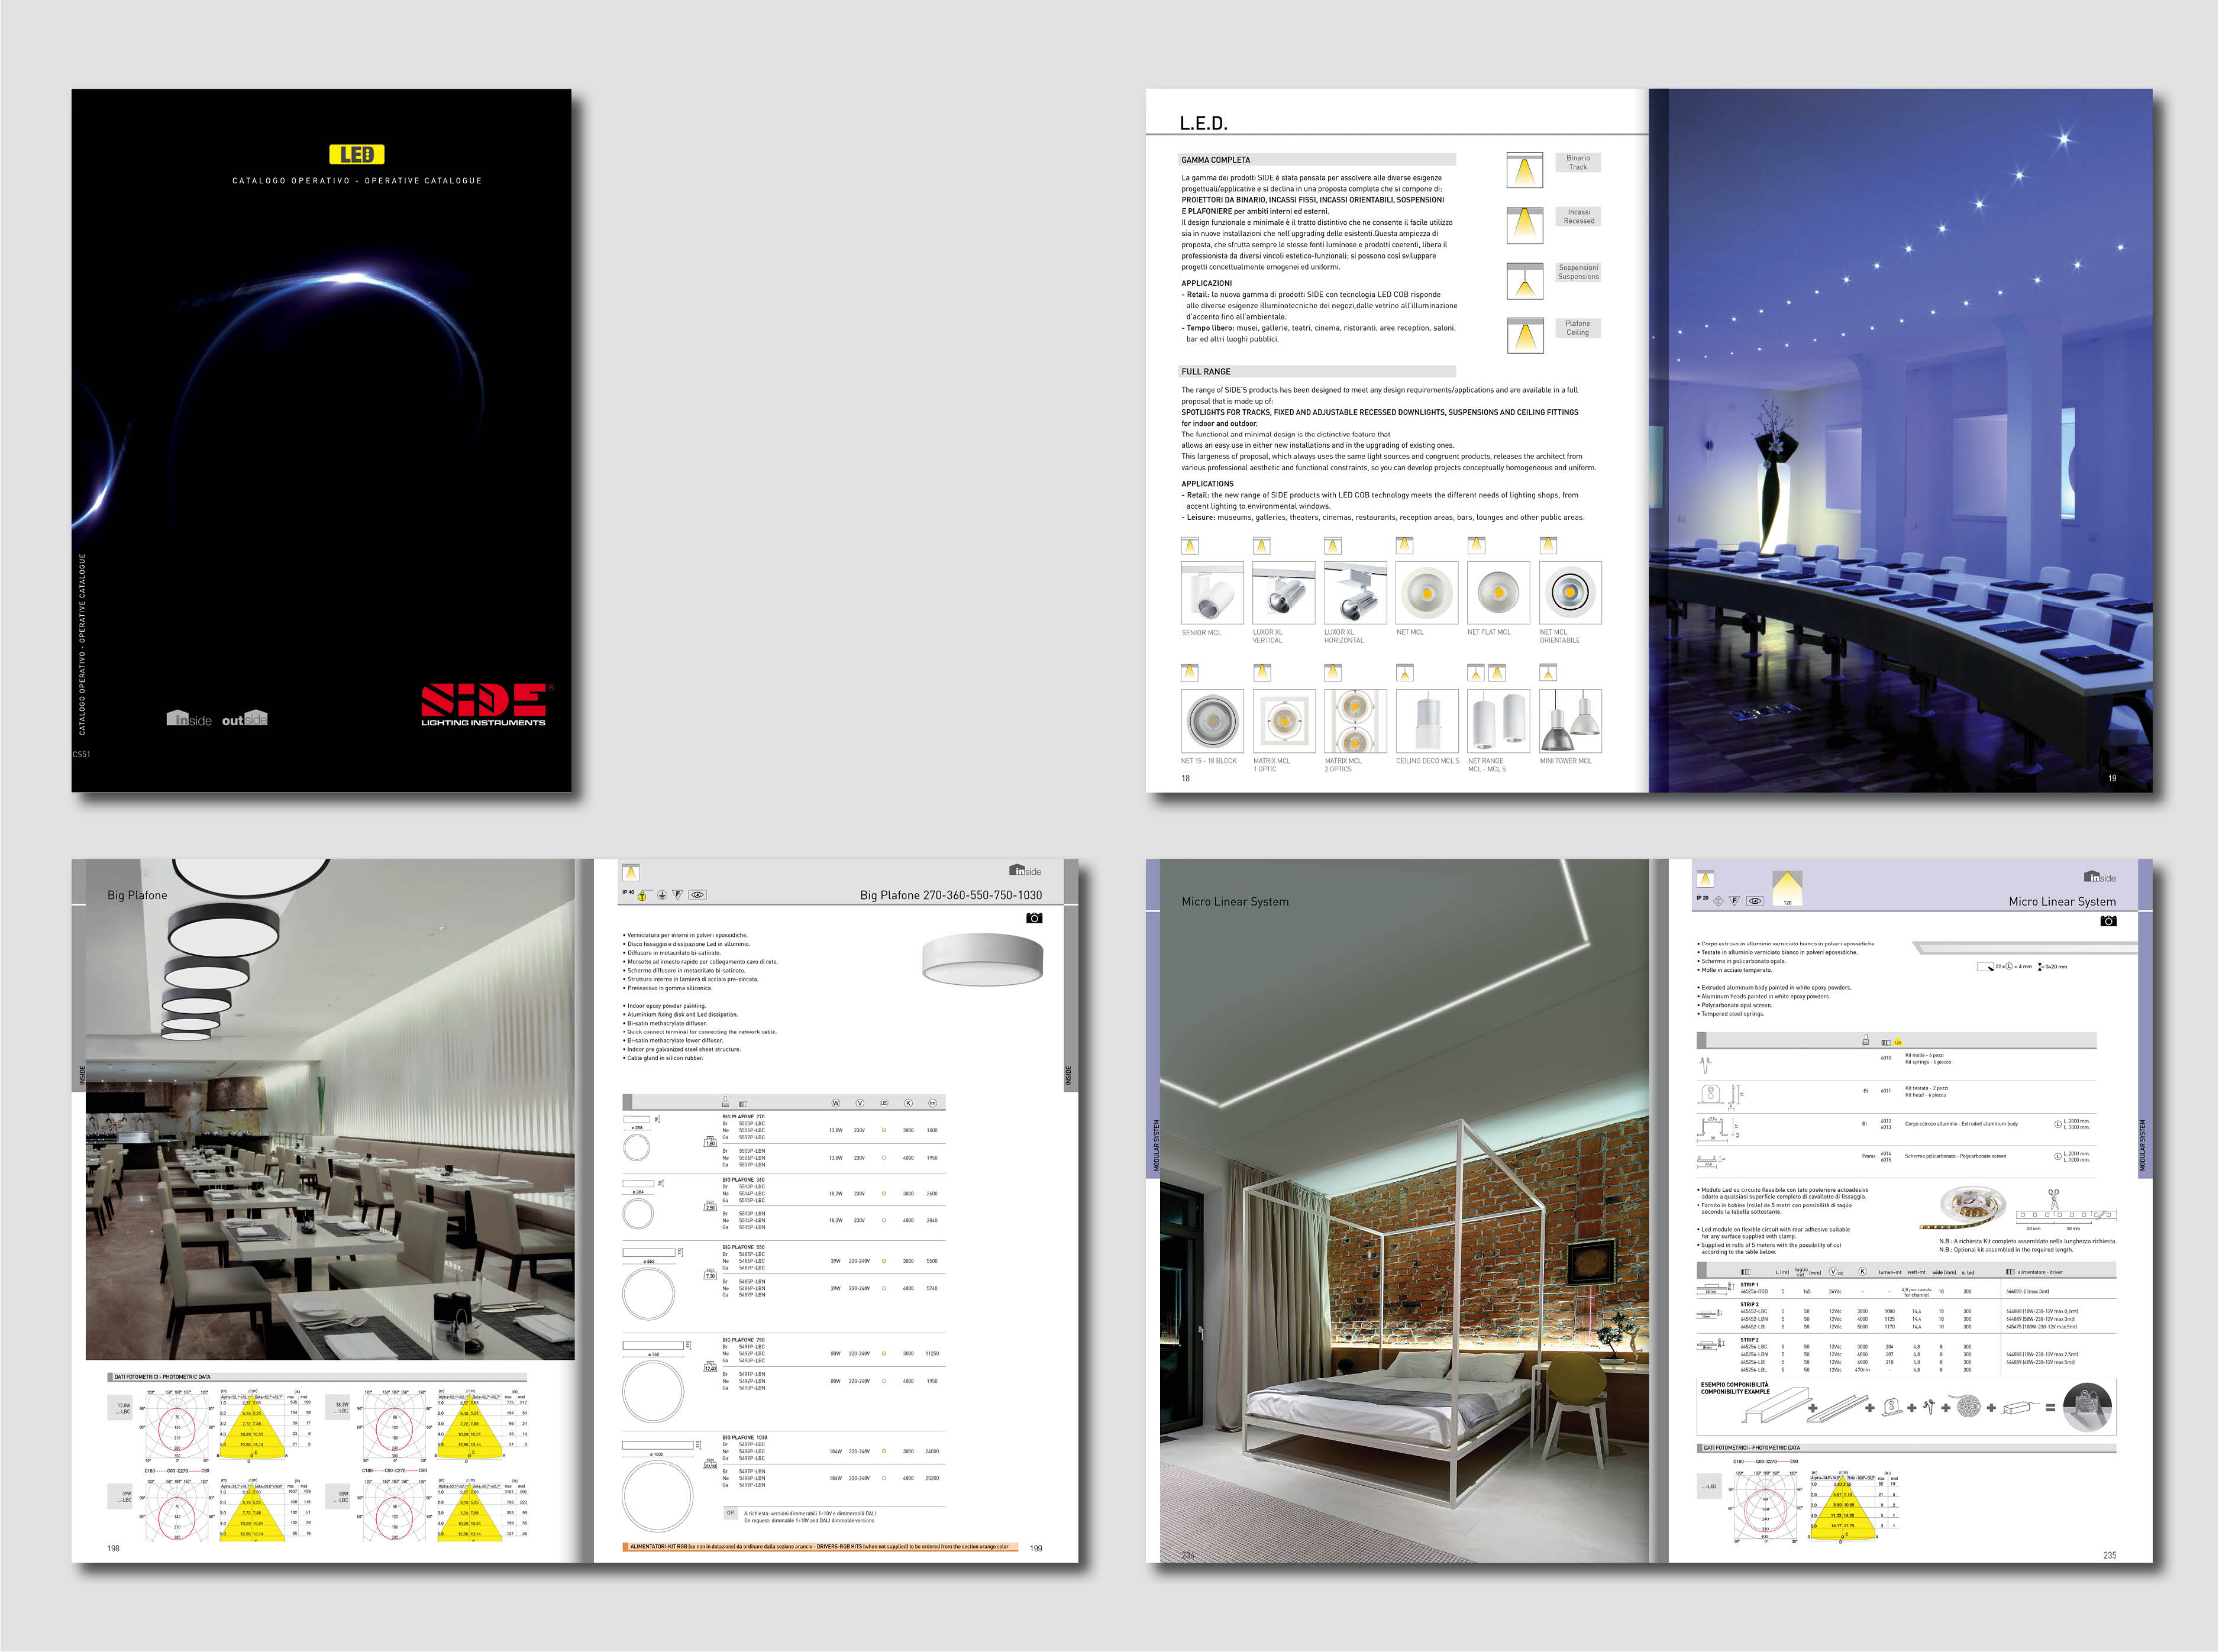The width and height of the screenshot is (2219, 1652).
Task: Click the small mounting icon above NET MCL
Action: (1405, 546)
